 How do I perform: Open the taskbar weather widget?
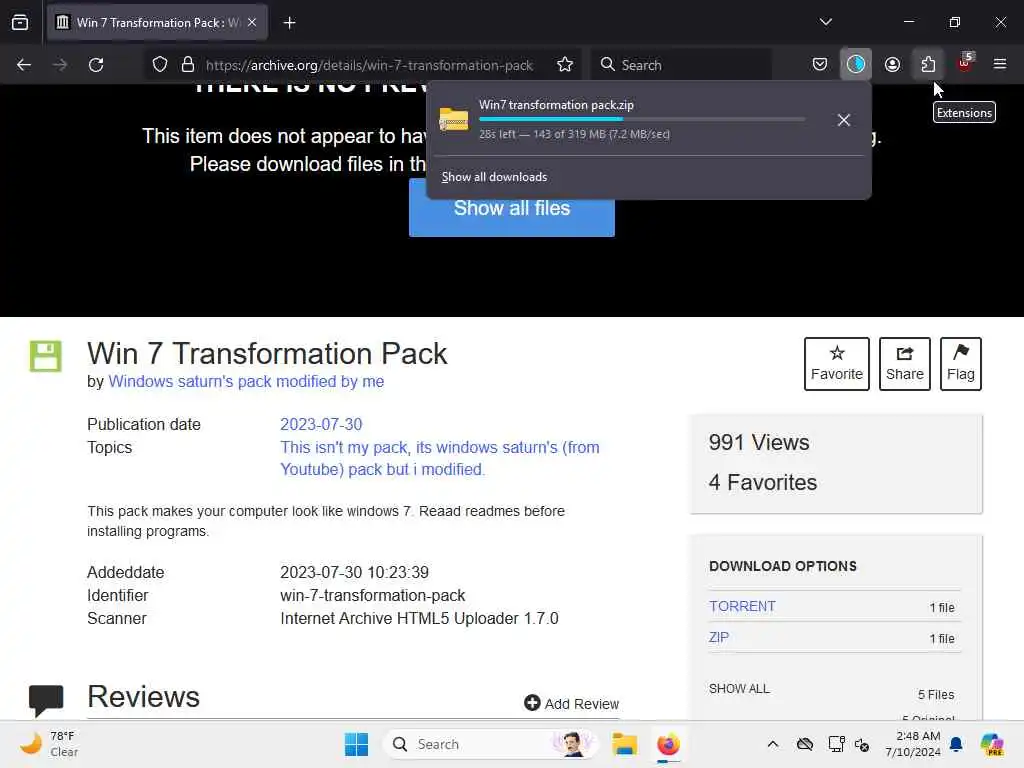pyautogui.click(x=49, y=744)
